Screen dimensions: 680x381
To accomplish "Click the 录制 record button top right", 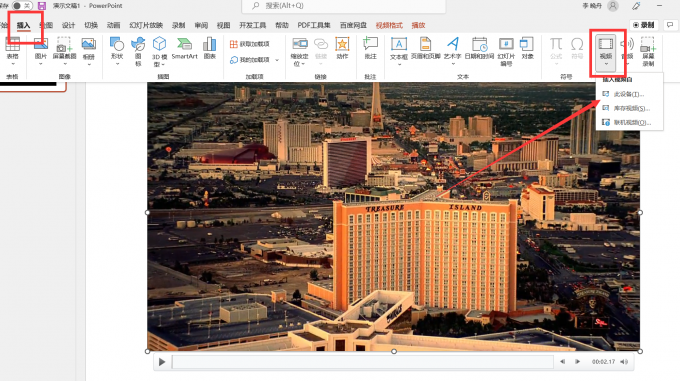I will 644,25.
